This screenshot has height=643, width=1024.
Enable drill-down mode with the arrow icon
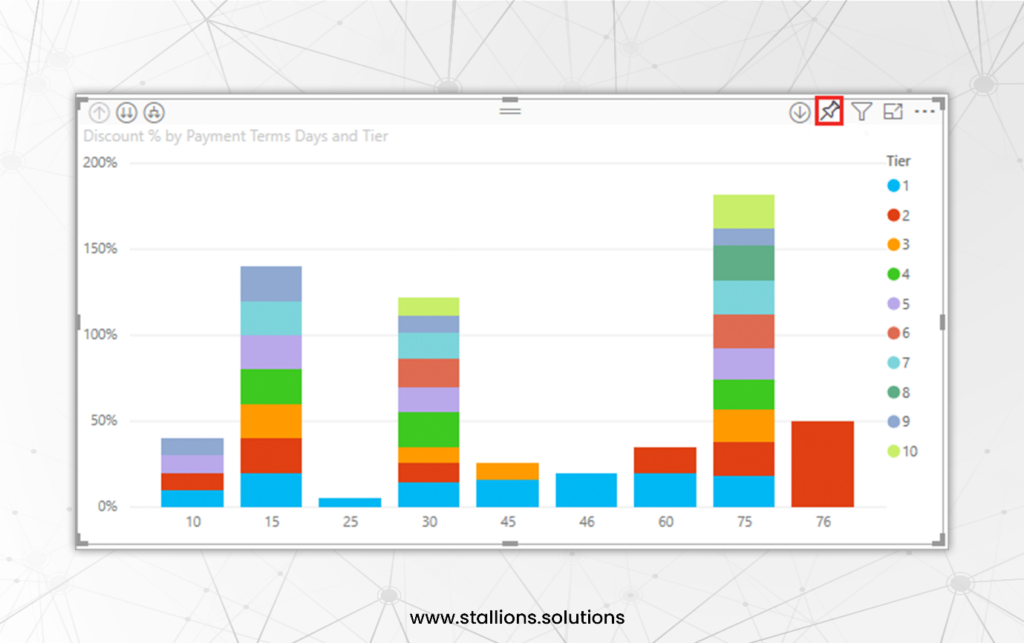coord(798,110)
